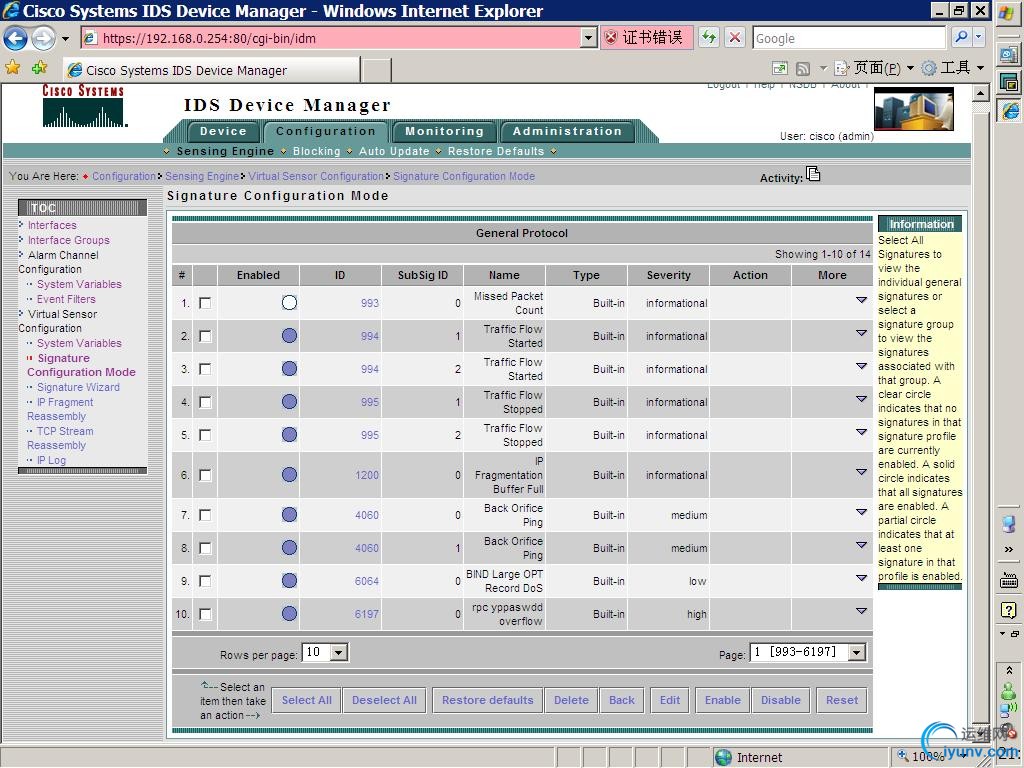Viewport: 1024px width, 768px height.
Task: Click the Enable button
Action: click(722, 700)
